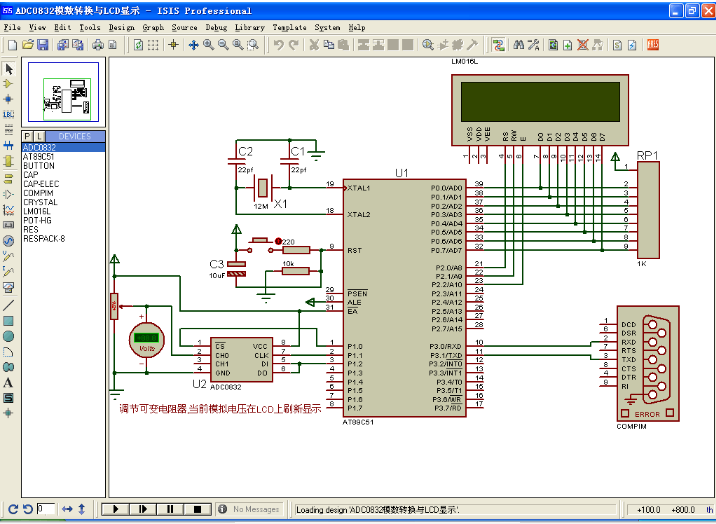Select the 2D Text tool
716x524 pixels.
[x=8, y=383]
